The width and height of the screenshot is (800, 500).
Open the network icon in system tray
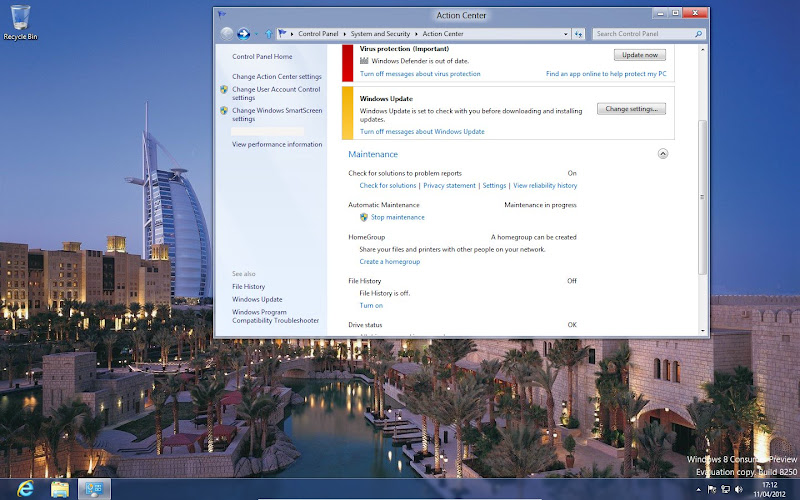(x=725, y=489)
